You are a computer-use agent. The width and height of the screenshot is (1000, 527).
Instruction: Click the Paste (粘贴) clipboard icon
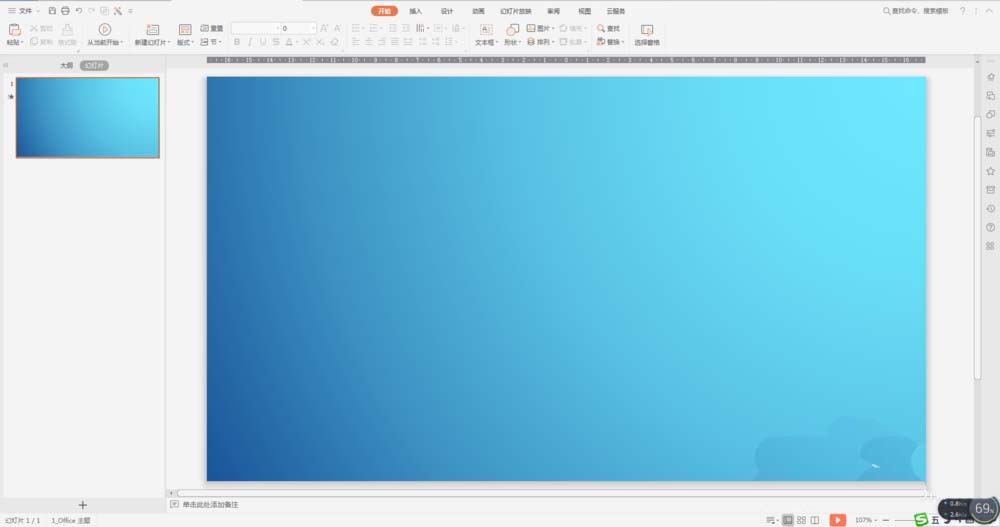click(x=14, y=30)
